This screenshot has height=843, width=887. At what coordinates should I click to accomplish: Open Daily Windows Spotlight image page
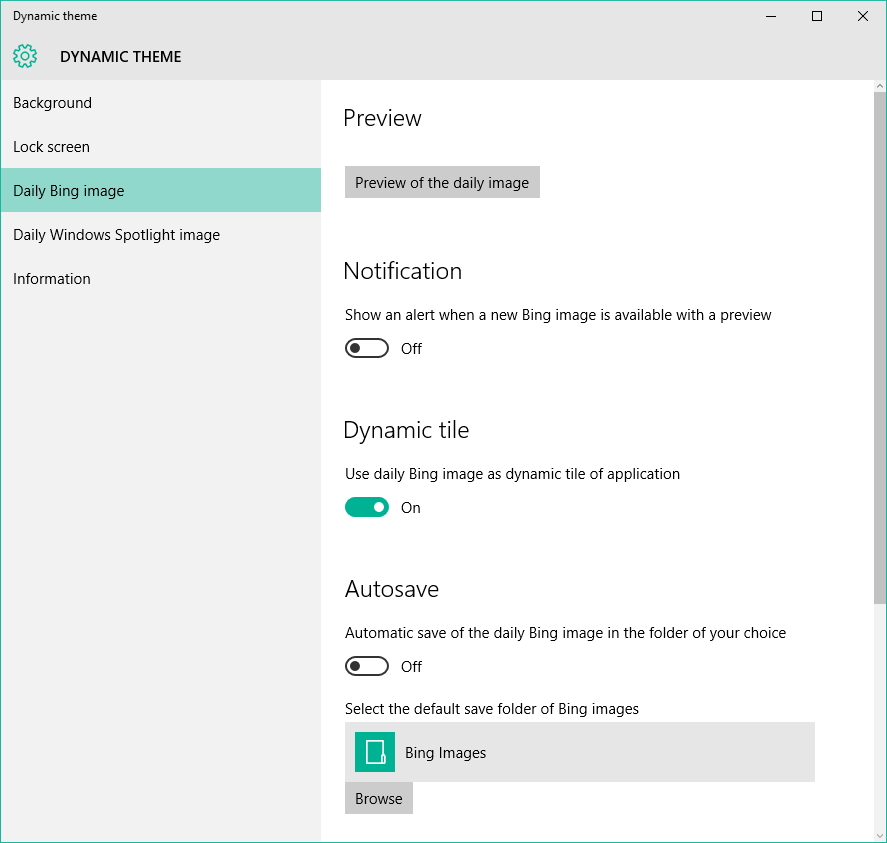161,234
